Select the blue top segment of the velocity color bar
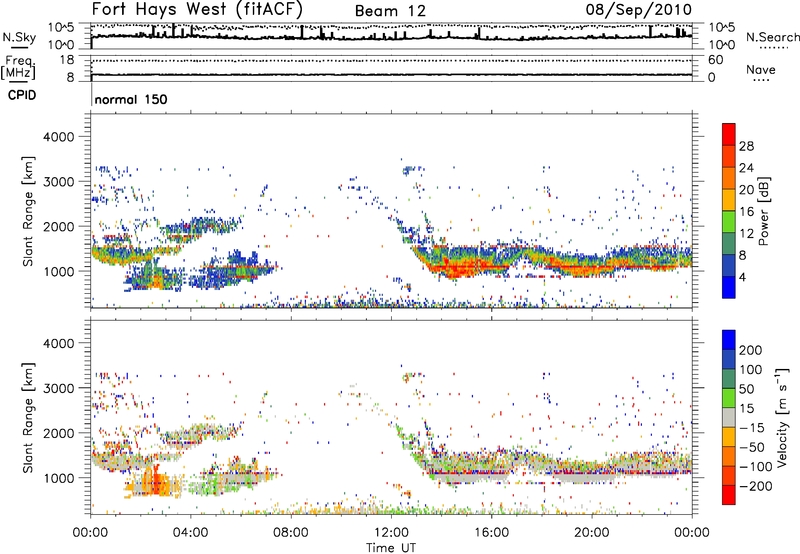 [x=729, y=340]
